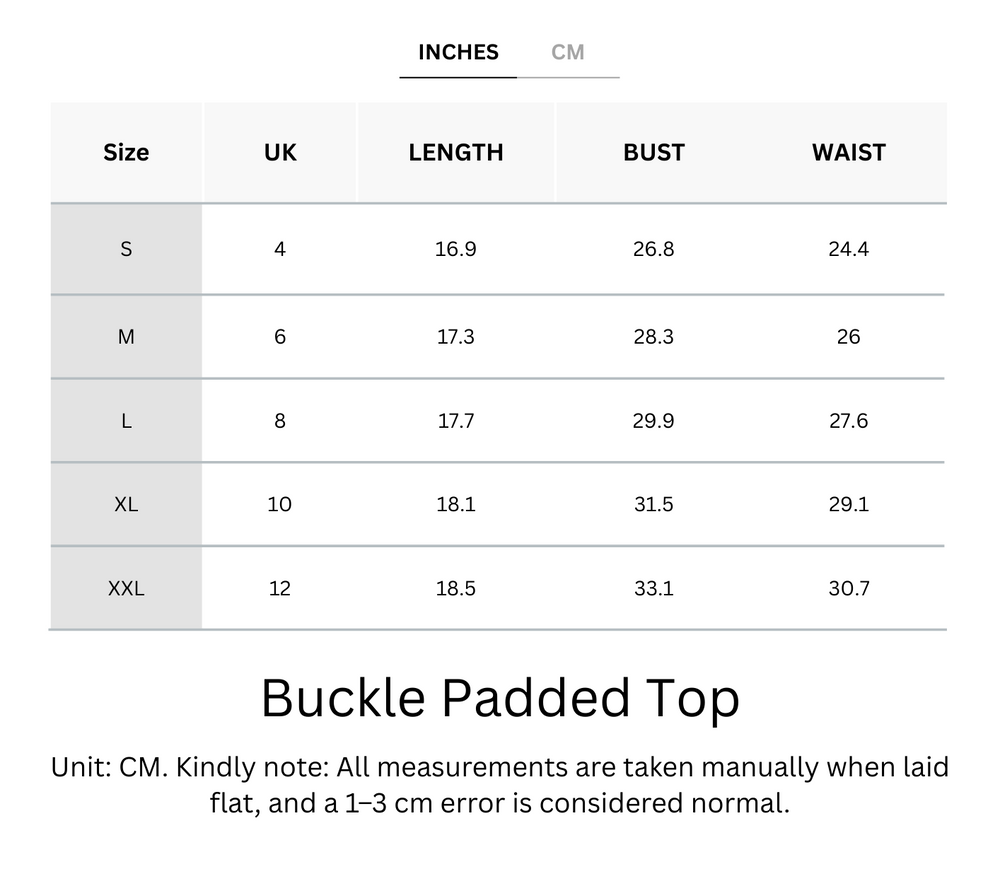Switch to the CM tab
The image size is (1000, 869).
[x=569, y=52]
